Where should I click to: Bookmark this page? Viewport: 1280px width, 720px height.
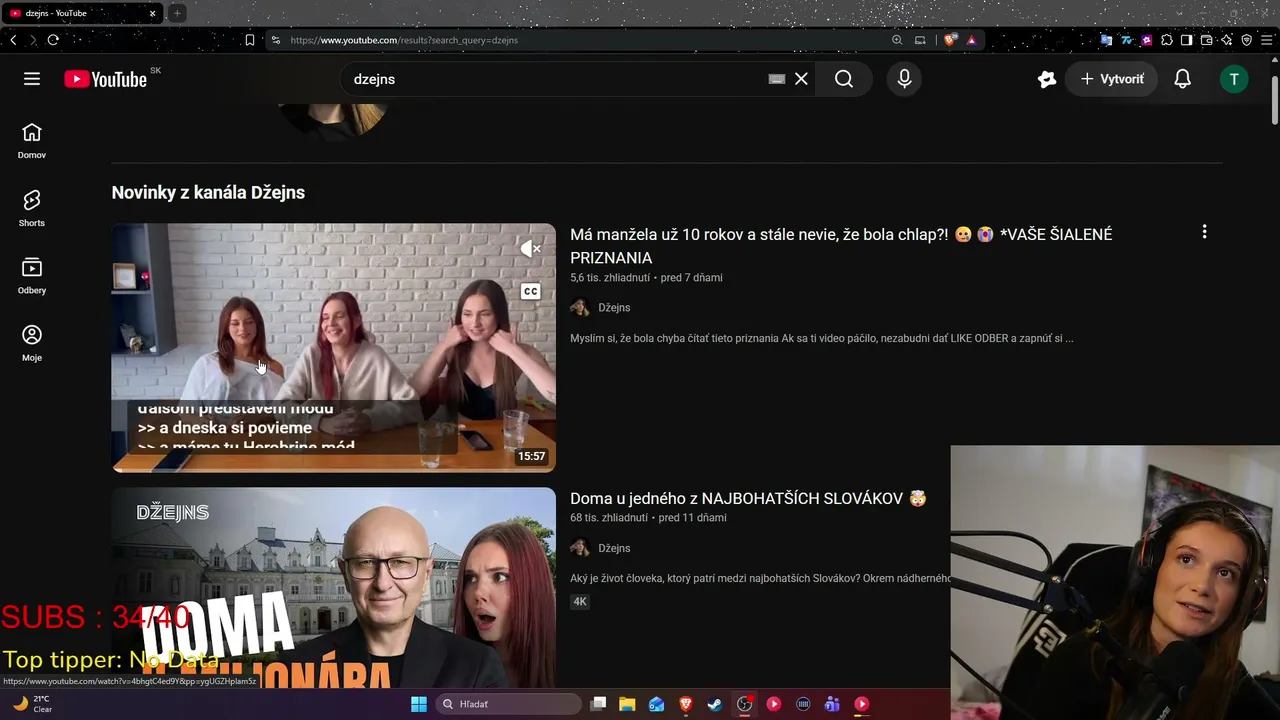pyautogui.click(x=250, y=40)
